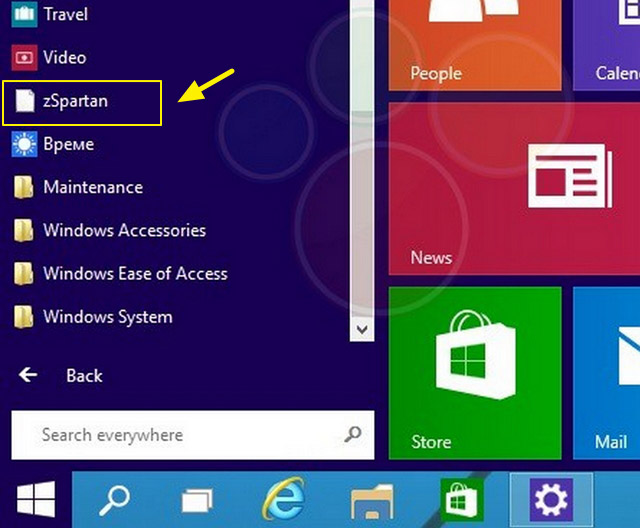Open Task View from the taskbar

pos(198,497)
